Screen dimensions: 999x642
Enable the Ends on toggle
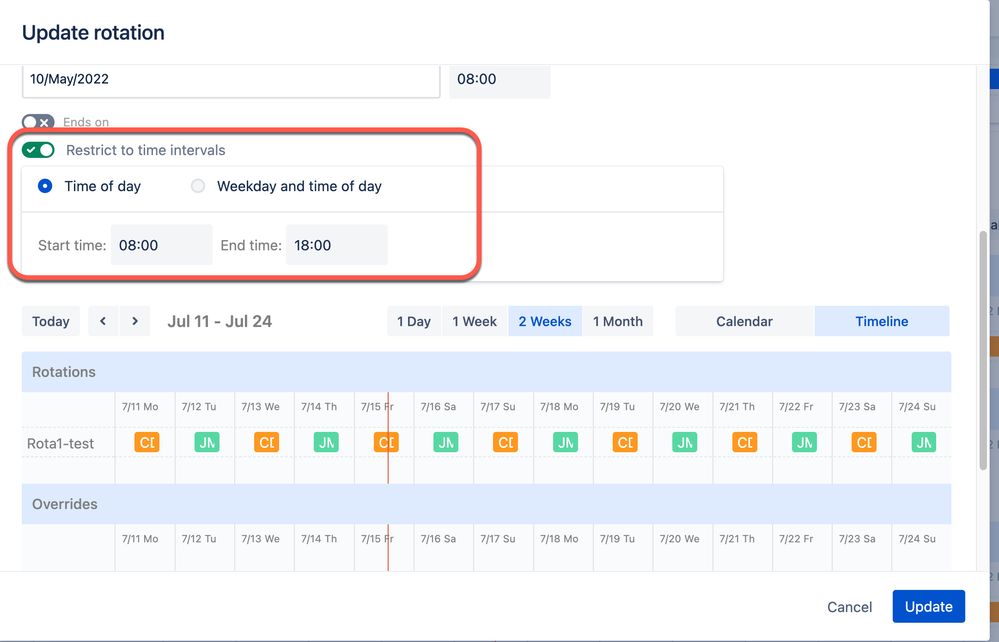[x=38, y=122]
